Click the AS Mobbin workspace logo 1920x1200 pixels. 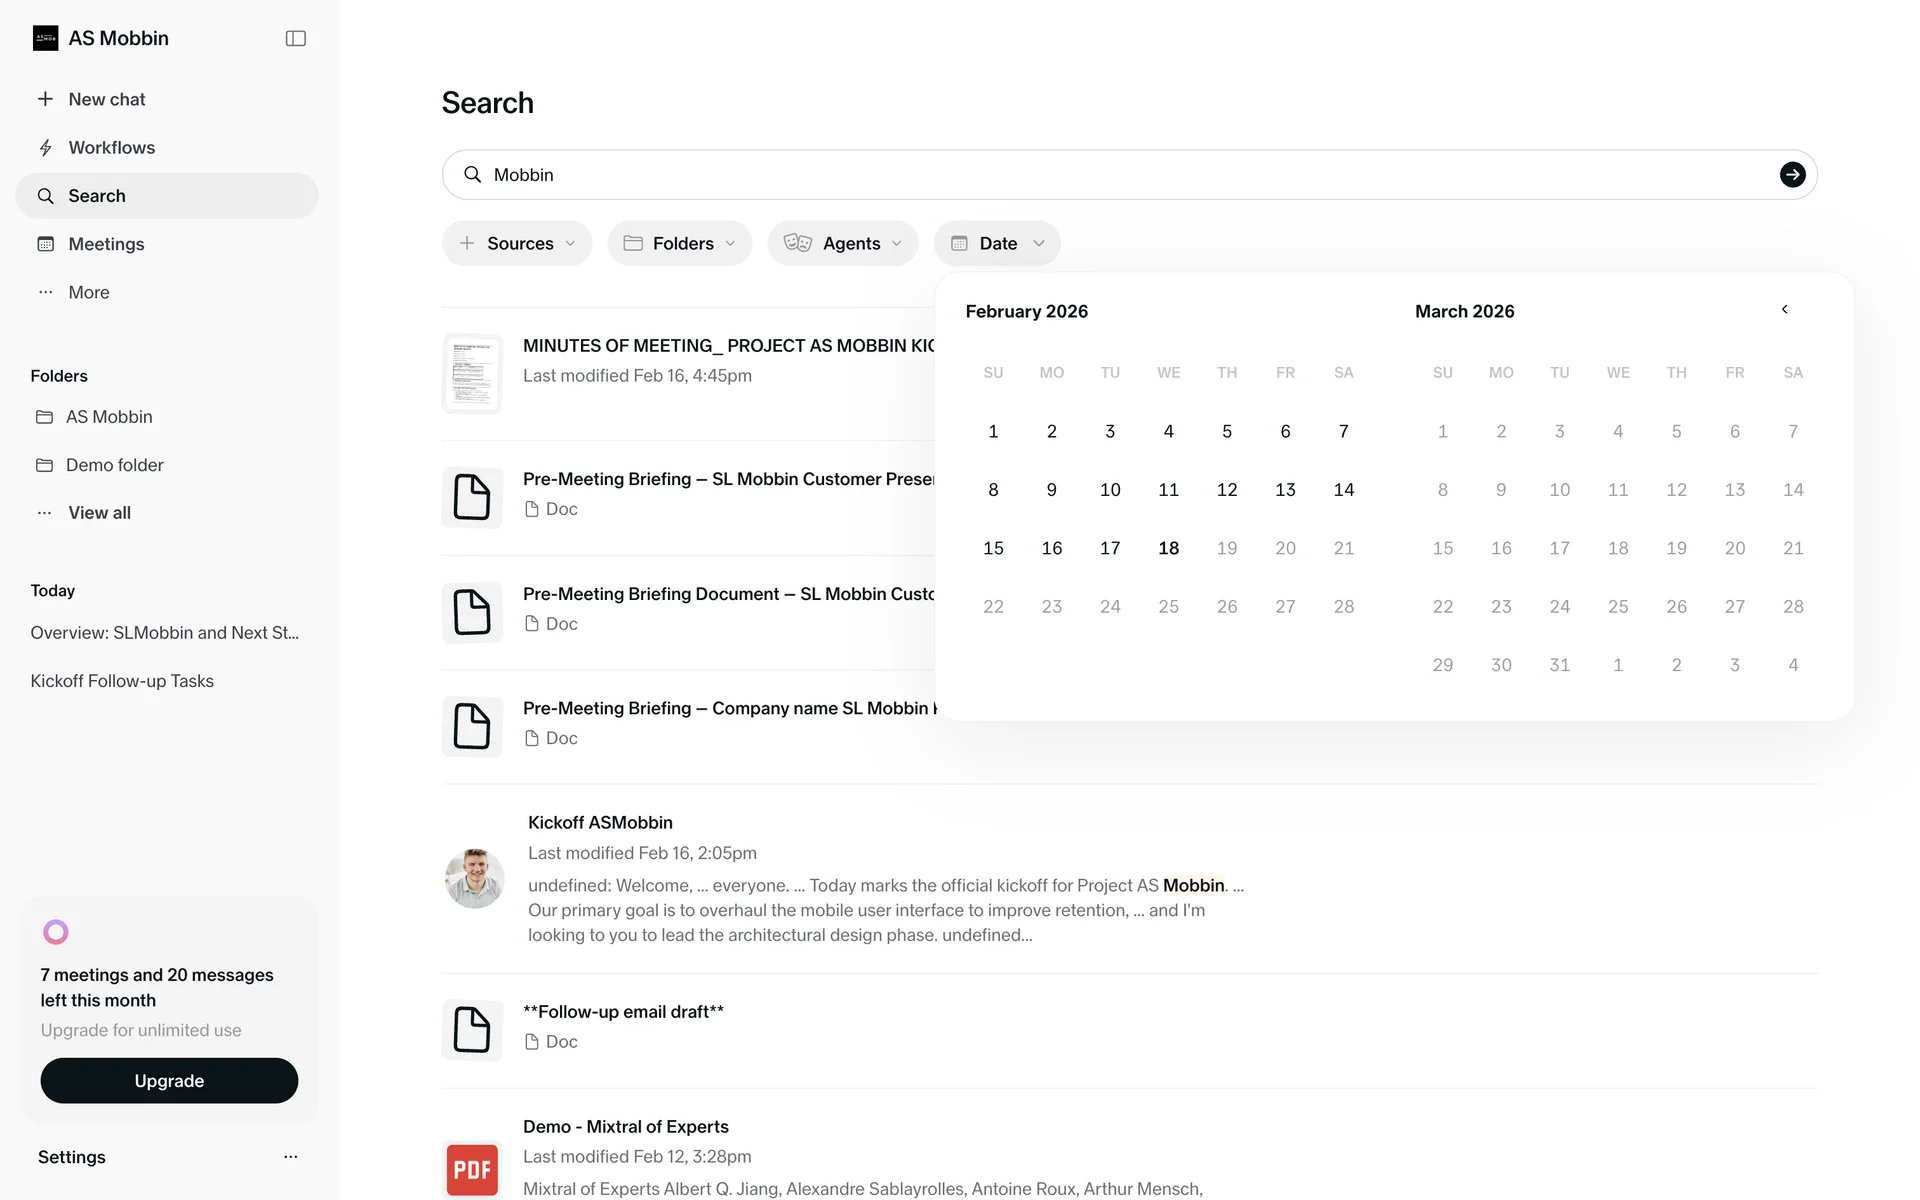[45, 38]
